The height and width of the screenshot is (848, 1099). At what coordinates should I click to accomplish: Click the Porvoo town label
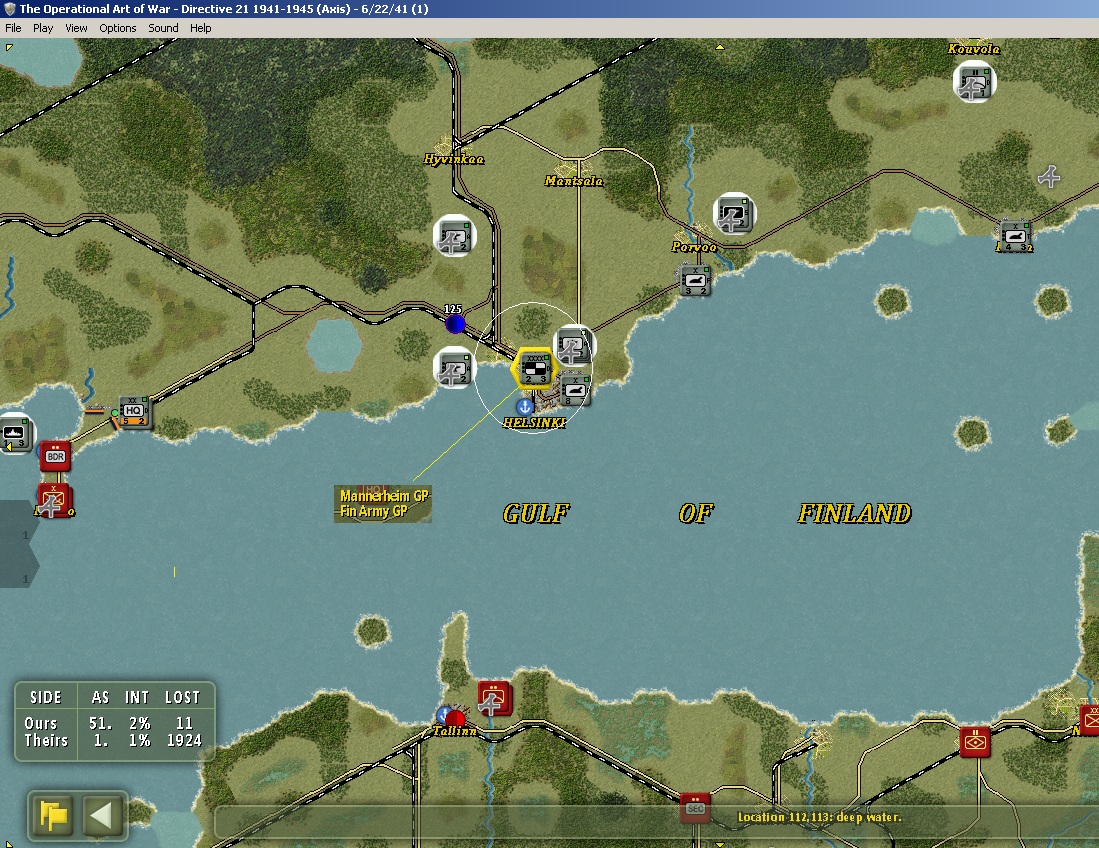point(694,247)
